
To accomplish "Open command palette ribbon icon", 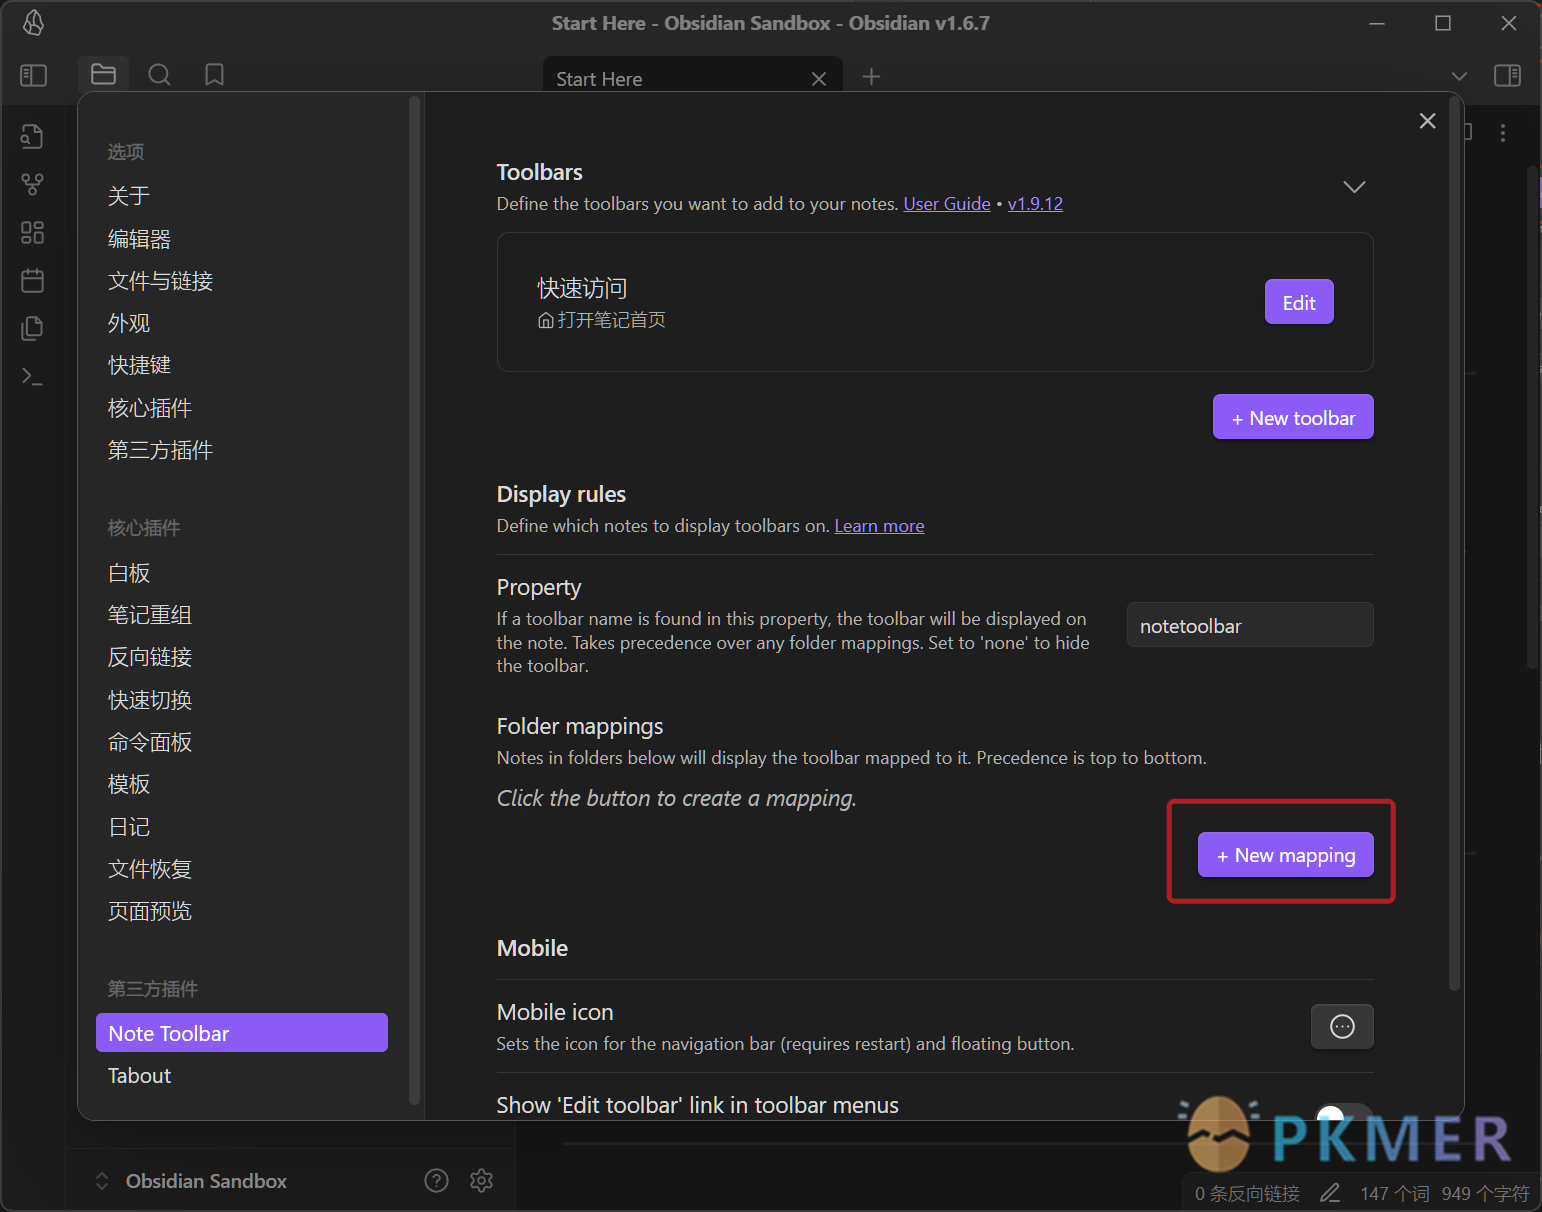I will pos(32,376).
